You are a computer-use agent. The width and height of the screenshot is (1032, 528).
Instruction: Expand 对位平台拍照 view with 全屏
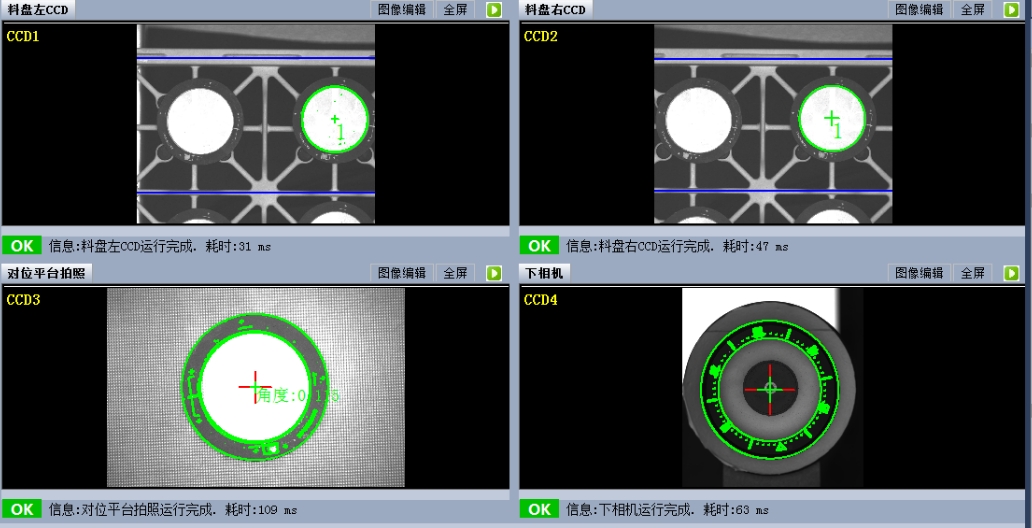tap(456, 273)
